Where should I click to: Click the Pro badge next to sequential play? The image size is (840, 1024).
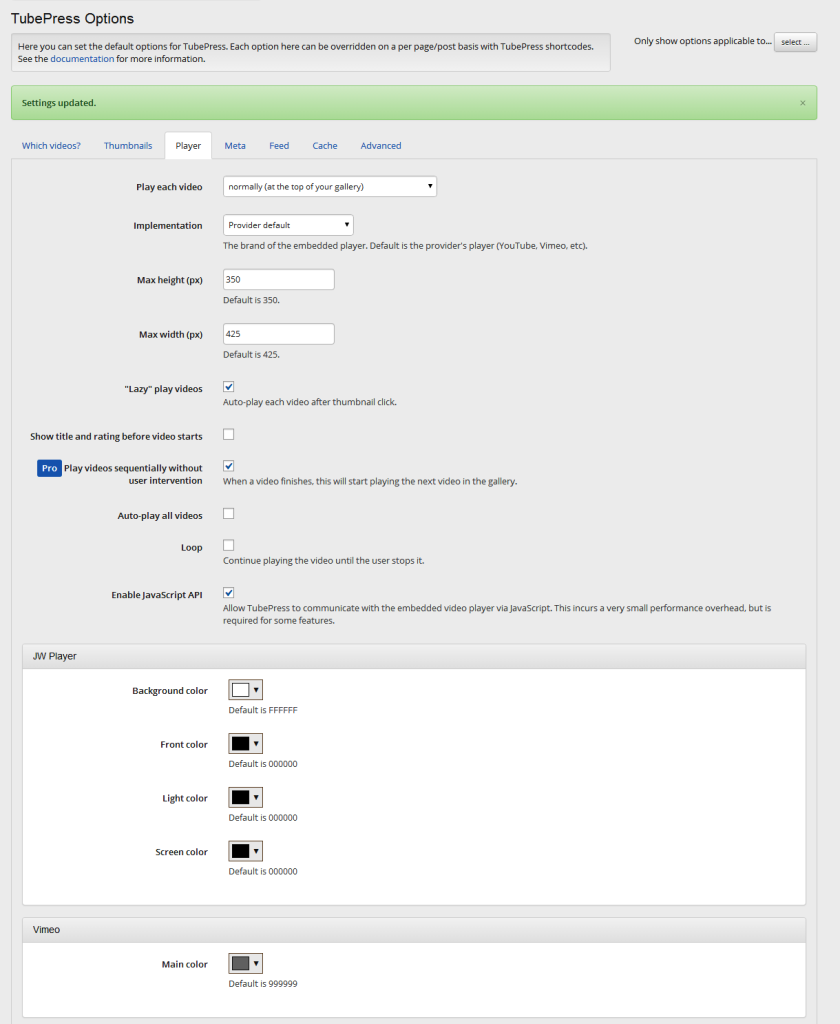tap(50, 468)
